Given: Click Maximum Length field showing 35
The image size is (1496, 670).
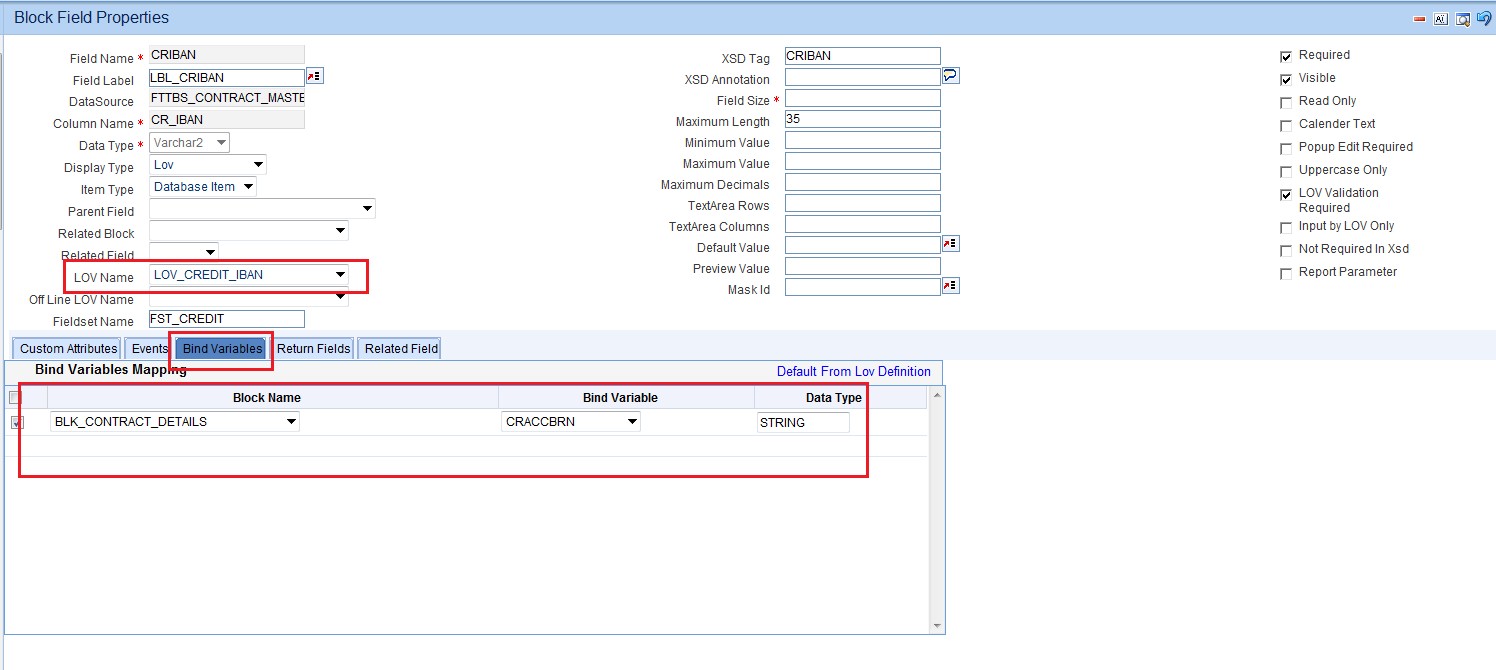Looking at the screenshot, I should [x=863, y=119].
